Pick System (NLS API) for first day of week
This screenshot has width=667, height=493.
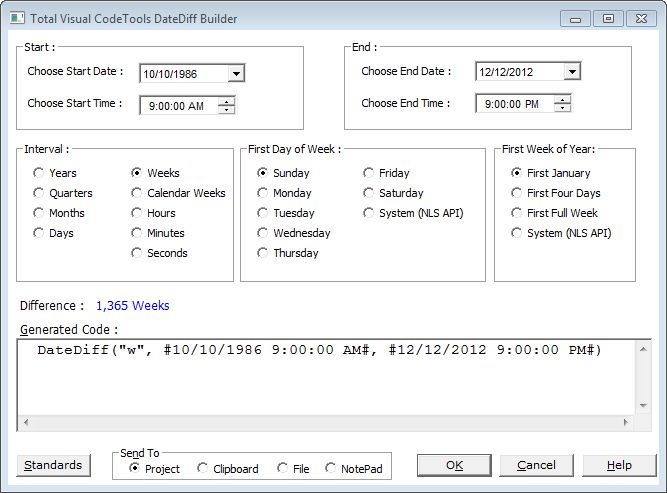click(413, 213)
